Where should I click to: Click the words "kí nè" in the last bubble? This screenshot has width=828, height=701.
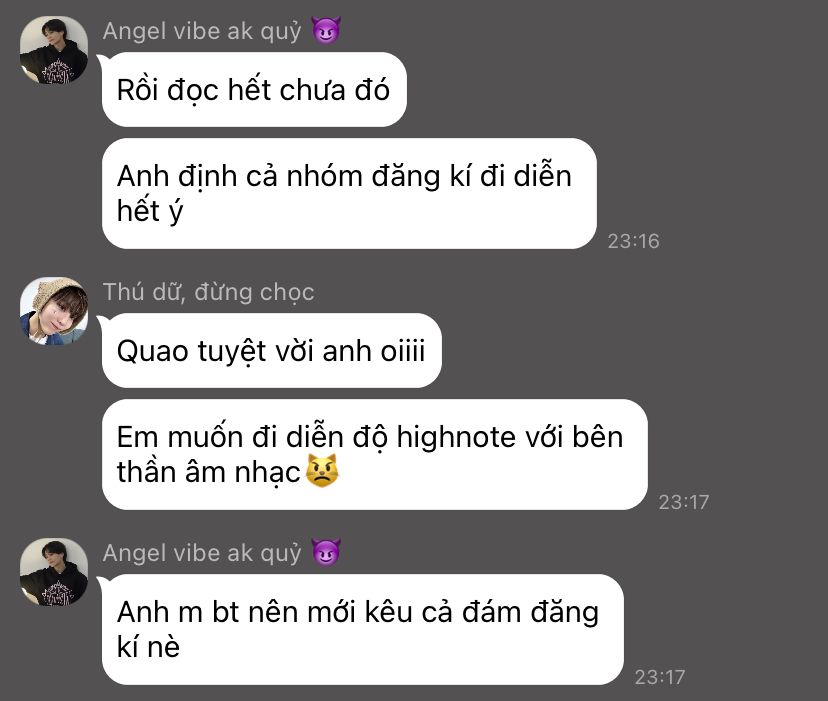pos(148,647)
